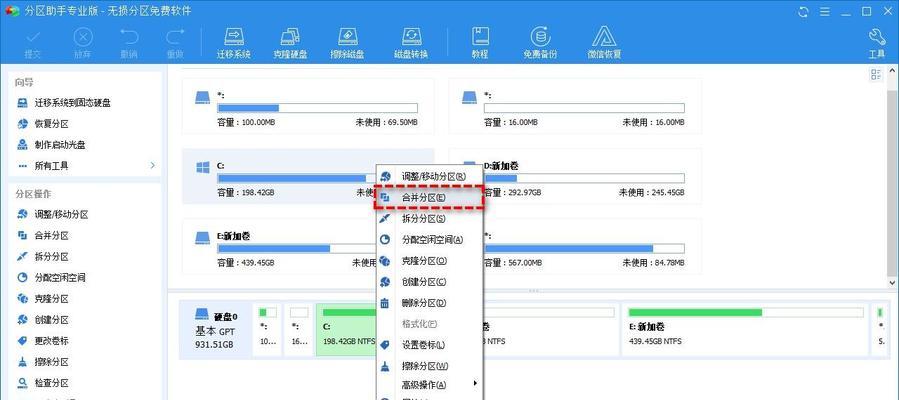Open 磁盘转换 from the toolbar

pyautogui.click(x=411, y=43)
